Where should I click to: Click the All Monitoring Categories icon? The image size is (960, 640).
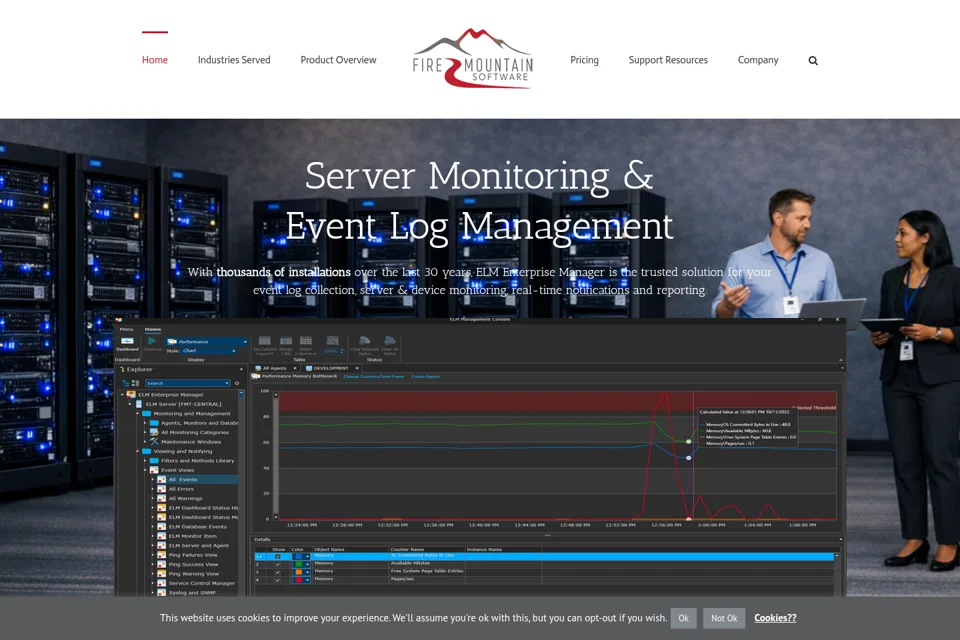(x=154, y=432)
